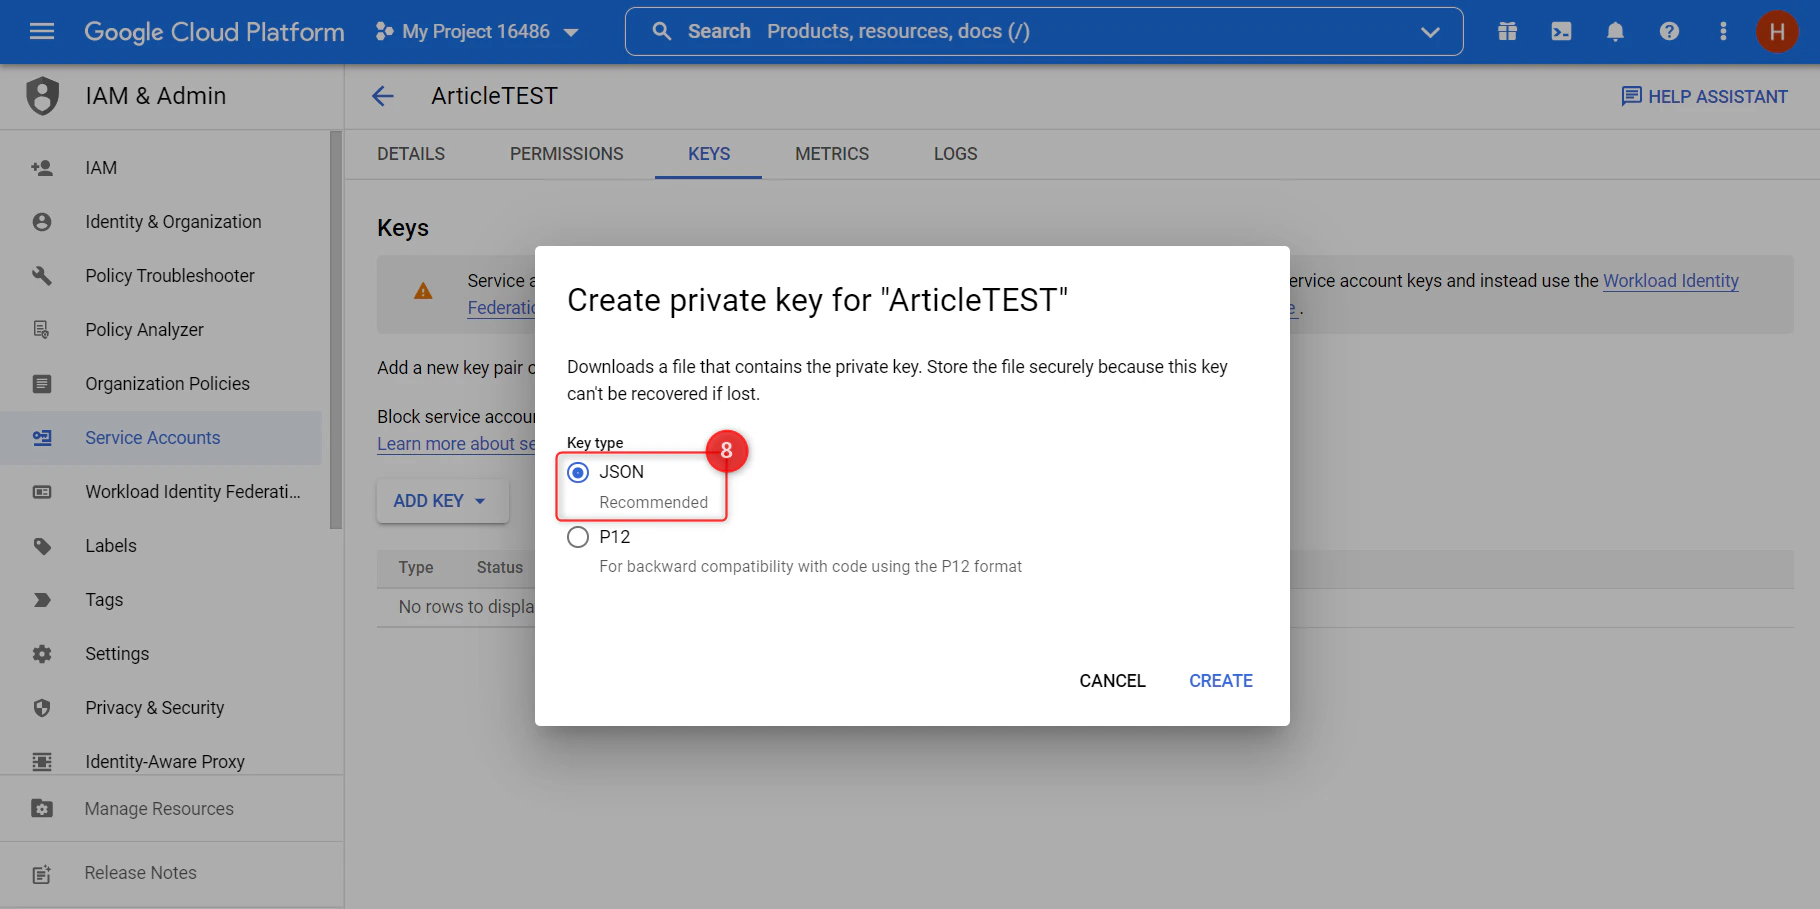Open Identity-Aware Proxy menu item
This screenshot has width=1820, height=909.
(x=165, y=762)
